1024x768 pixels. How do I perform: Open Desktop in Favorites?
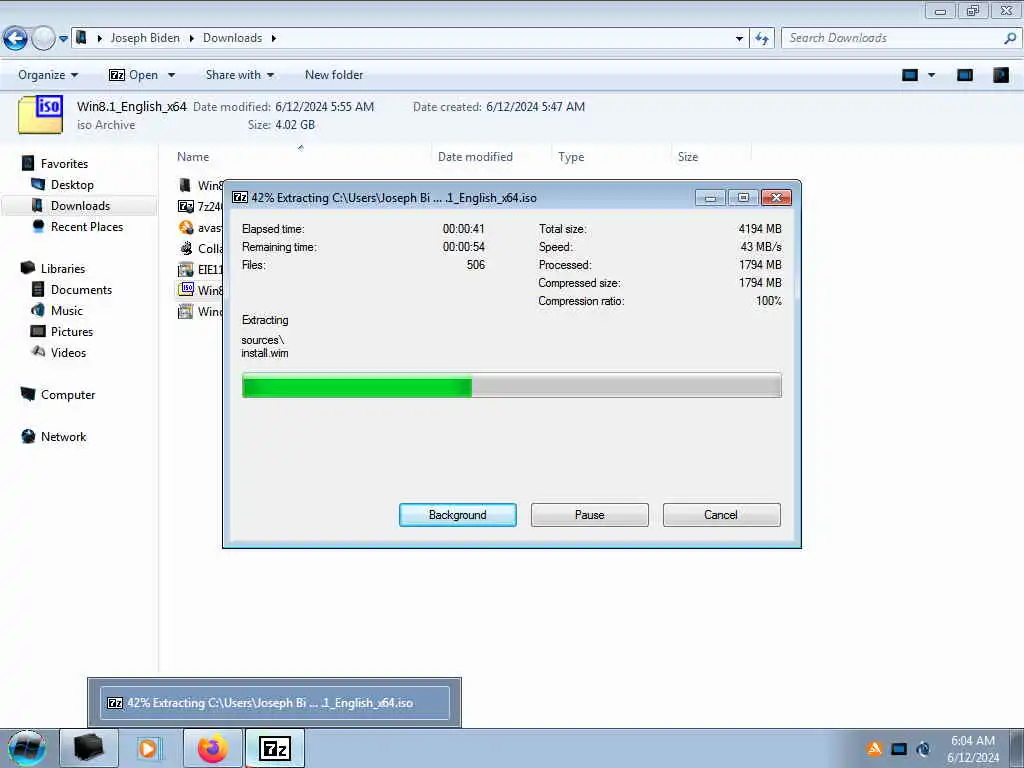click(x=72, y=185)
